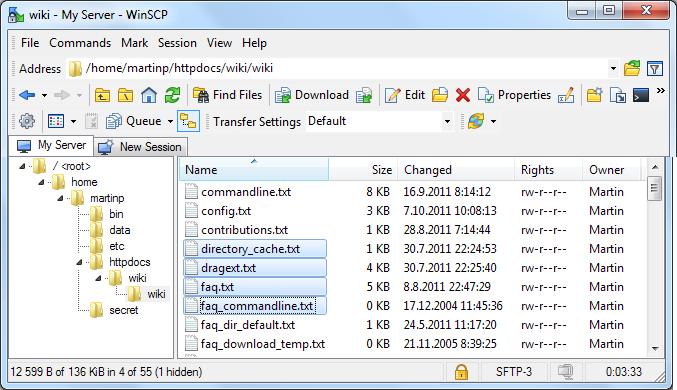Open the New Session tab

tap(141, 147)
